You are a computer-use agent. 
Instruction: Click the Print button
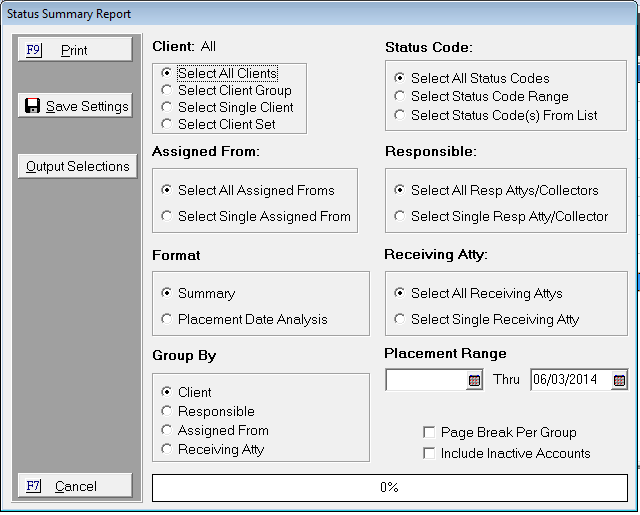(75, 50)
